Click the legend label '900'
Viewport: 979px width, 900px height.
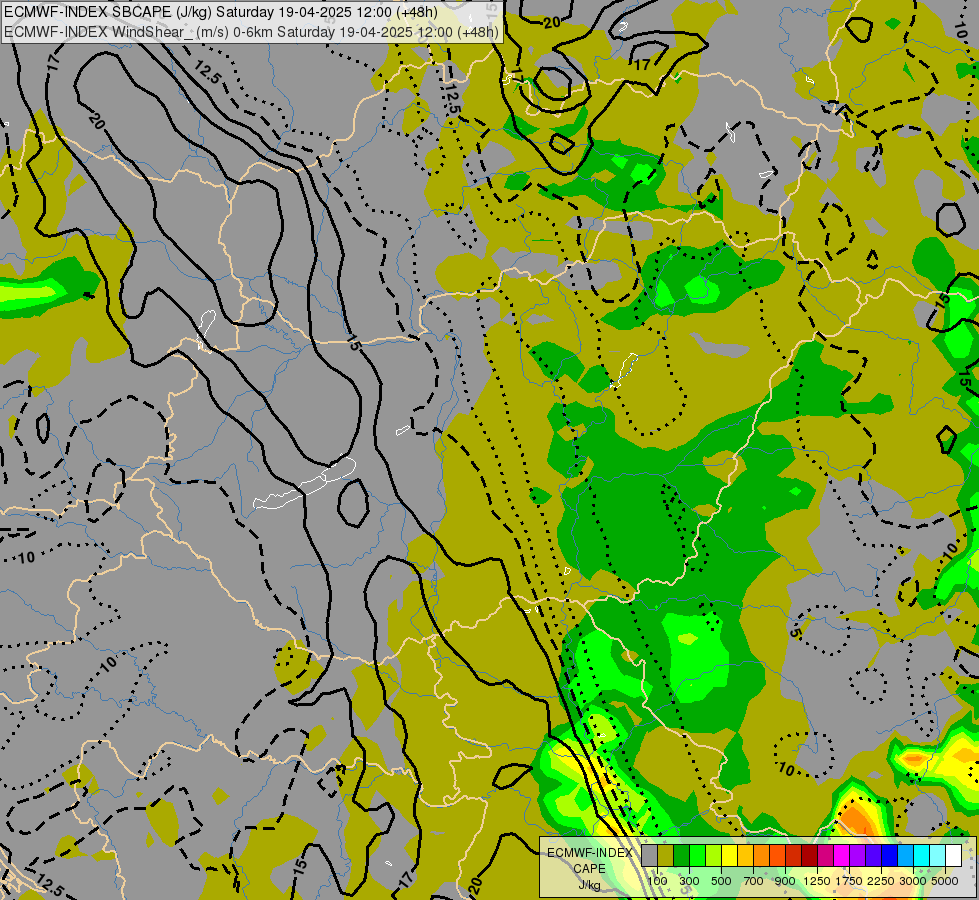click(x=785, y=881)
